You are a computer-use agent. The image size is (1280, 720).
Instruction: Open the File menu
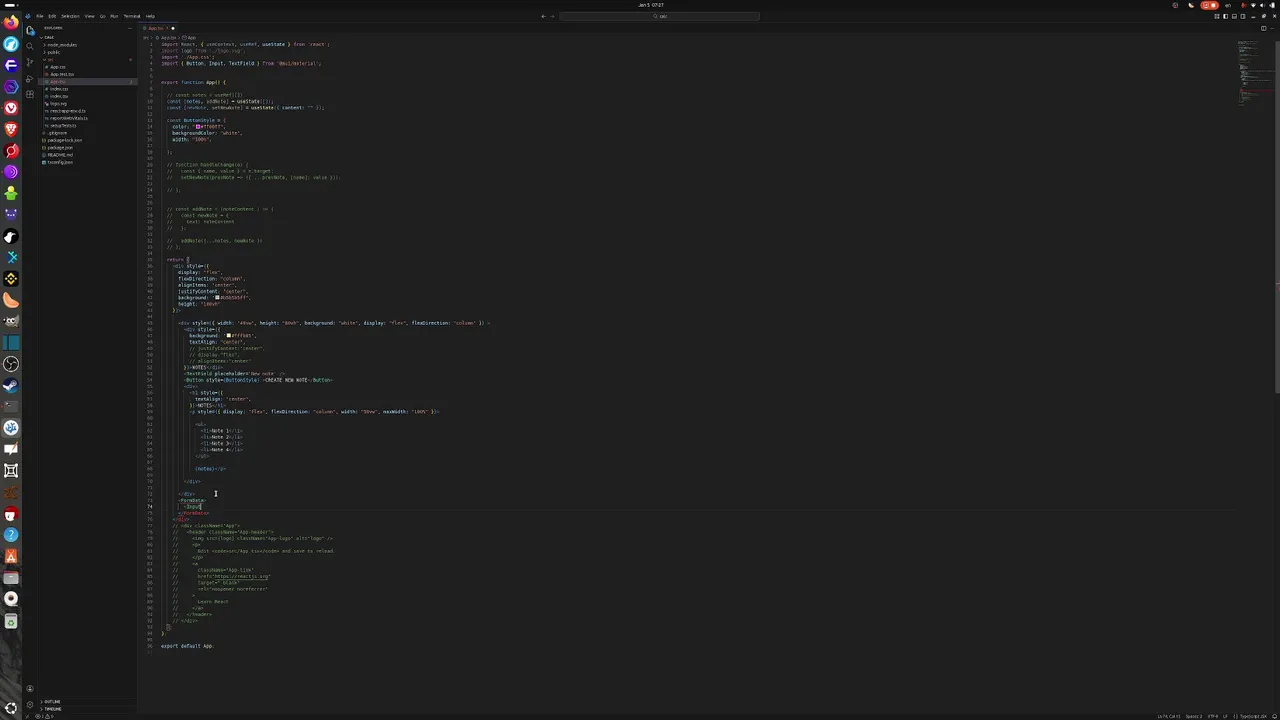pos(40,16)
